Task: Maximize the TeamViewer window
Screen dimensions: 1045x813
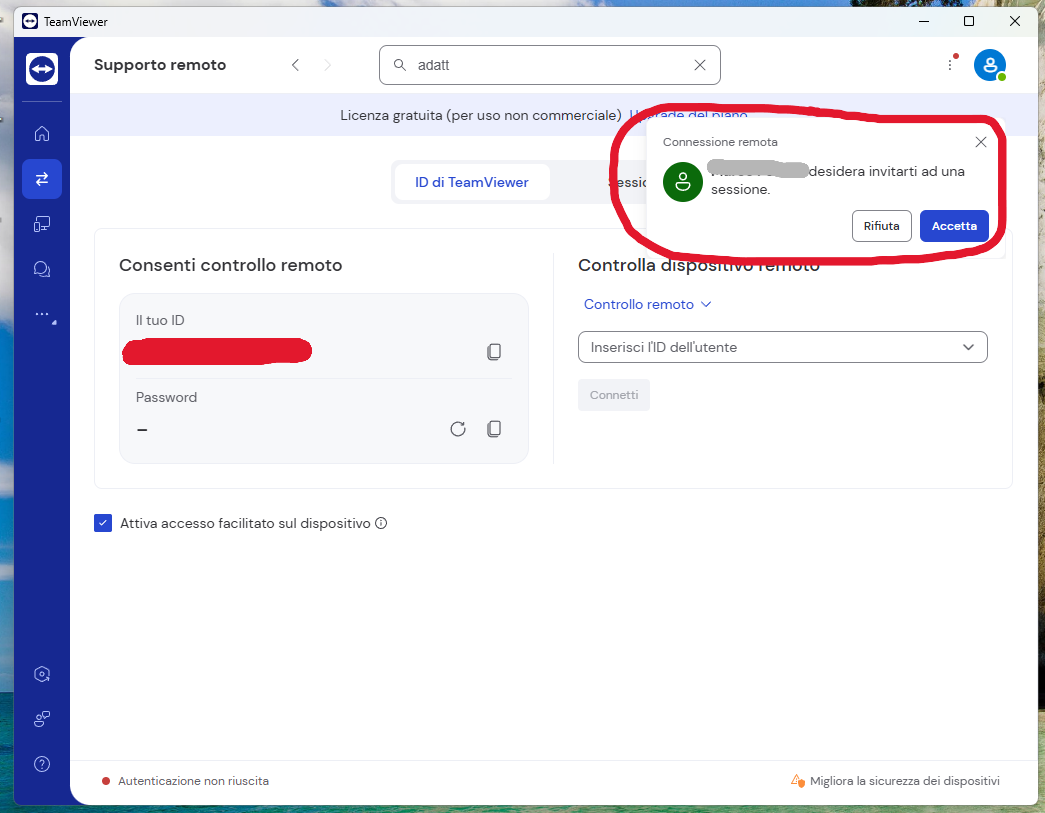Action: click(x=969, y=21)
